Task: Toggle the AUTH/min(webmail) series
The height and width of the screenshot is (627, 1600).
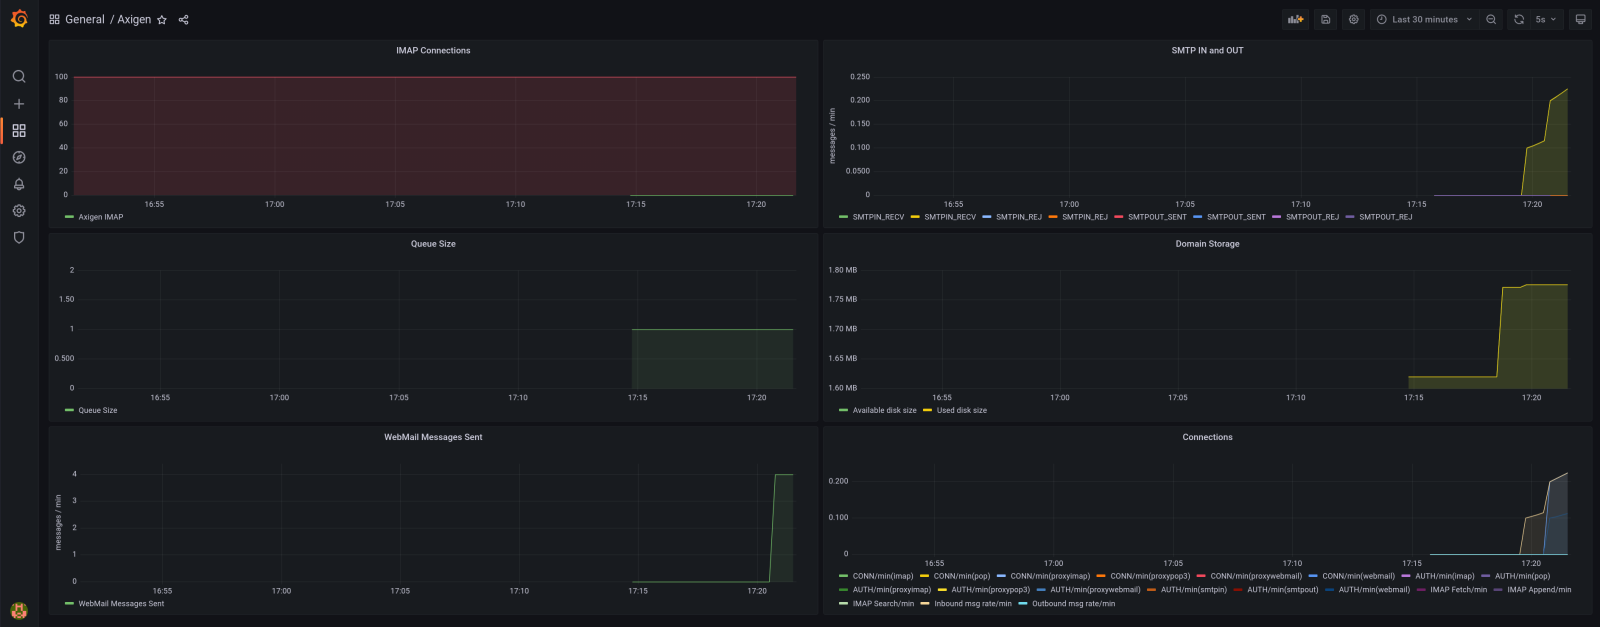Action: point(1374,590)
